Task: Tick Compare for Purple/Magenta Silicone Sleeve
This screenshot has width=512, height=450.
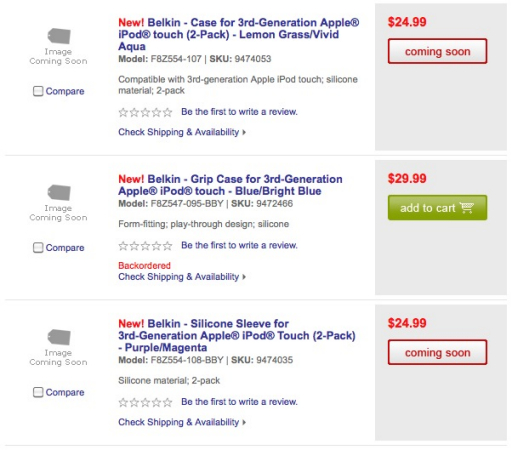Action: [x=38, y=392]
